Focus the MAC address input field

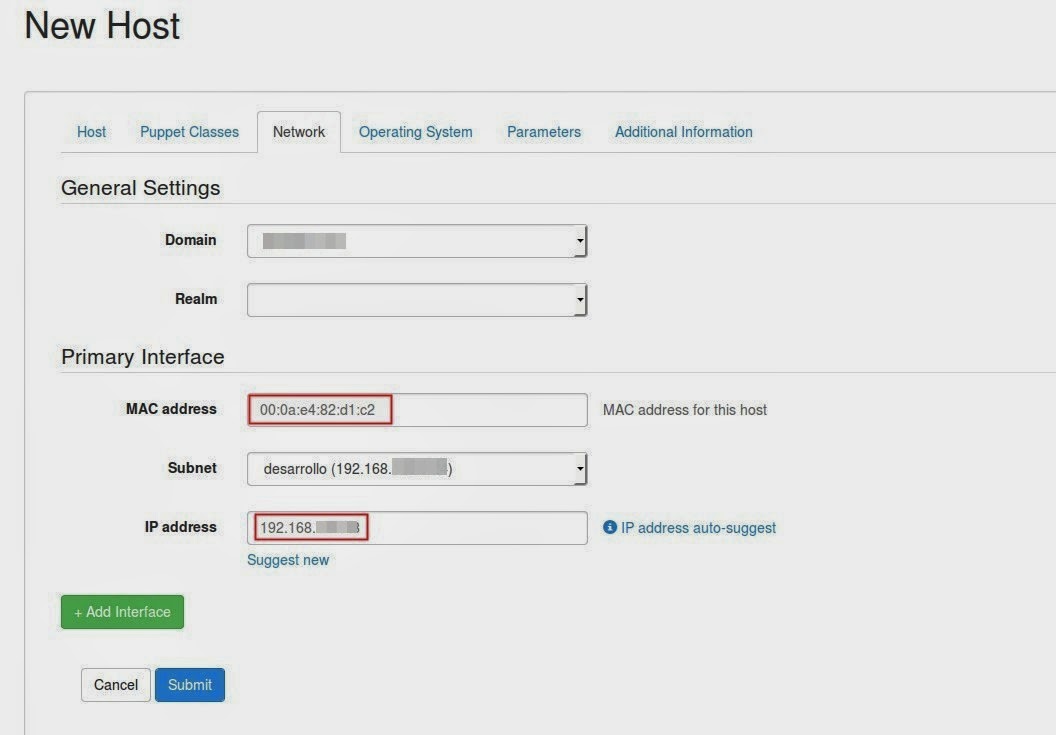coord(480,410)
